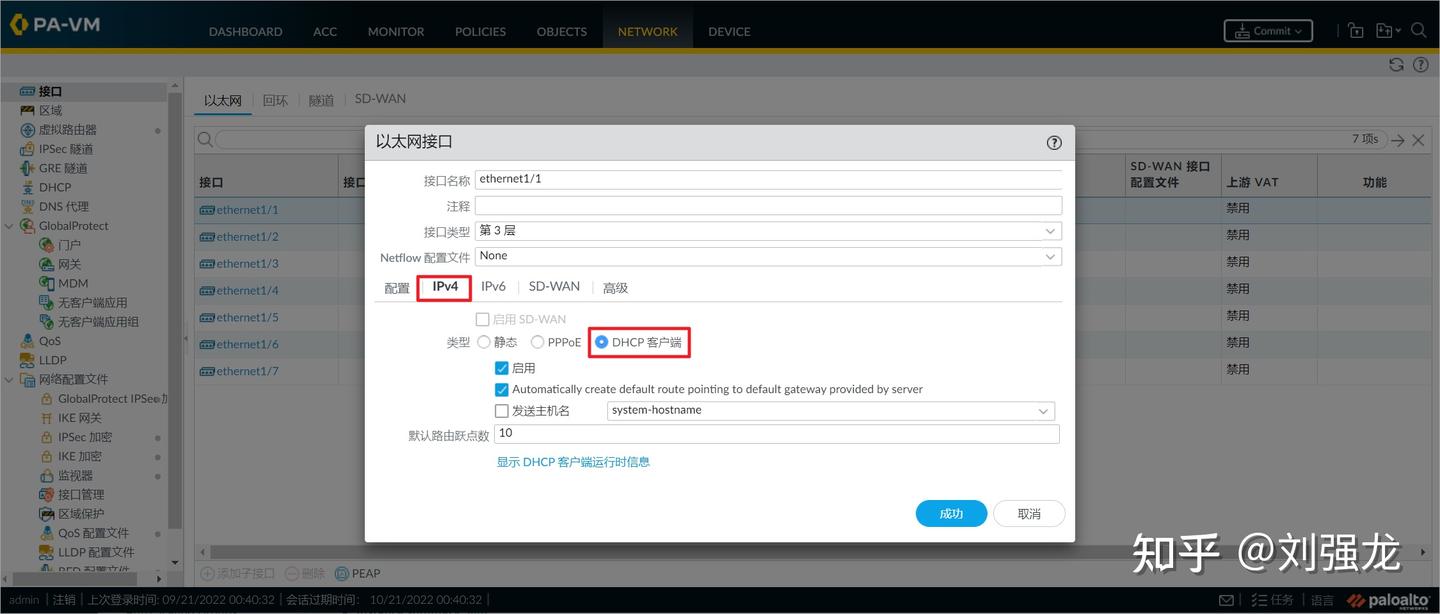Image resolution: width=1440 pixels, height=614 pixels.
Task: Expand the Netflow 配置文件 dropdown
Action: pyautogui.click(x=1049, y=255)
